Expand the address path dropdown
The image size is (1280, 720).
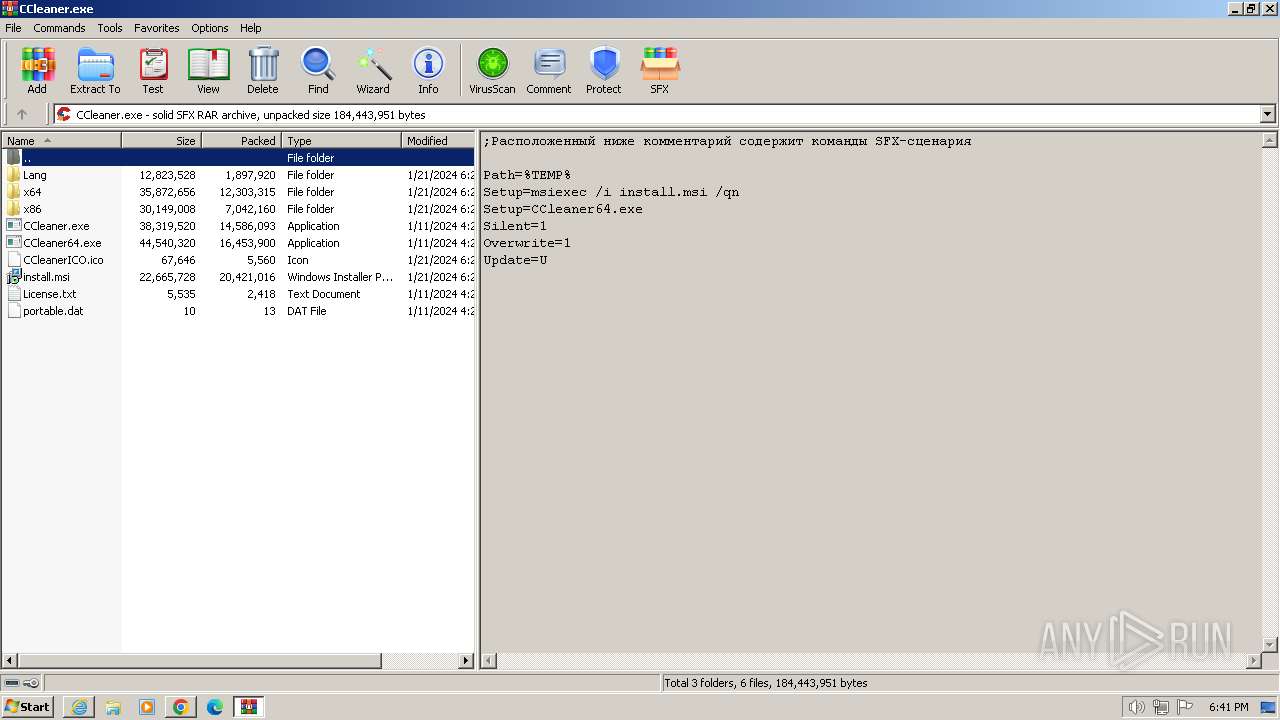click(1267, 114)
